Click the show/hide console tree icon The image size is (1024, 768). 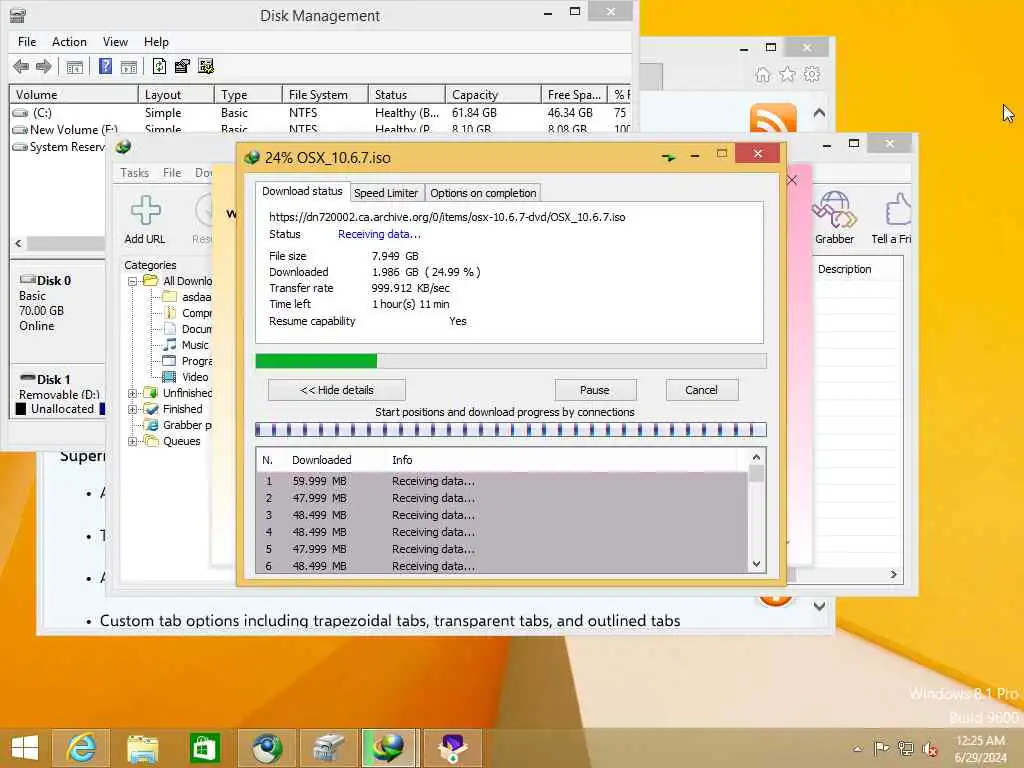[x=74, y=67]
